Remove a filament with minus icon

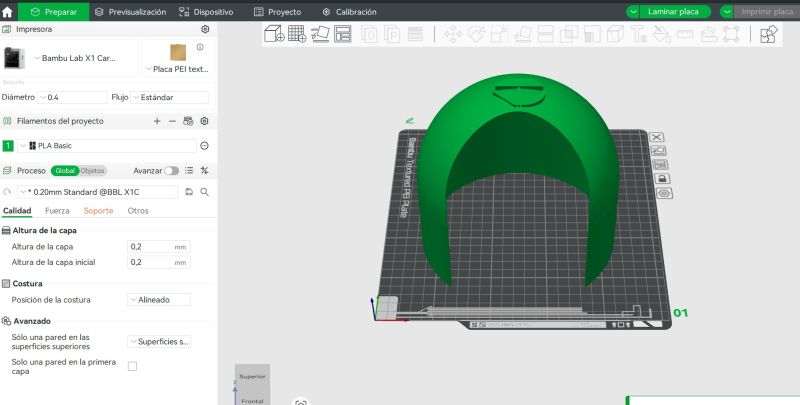[172, 121]
